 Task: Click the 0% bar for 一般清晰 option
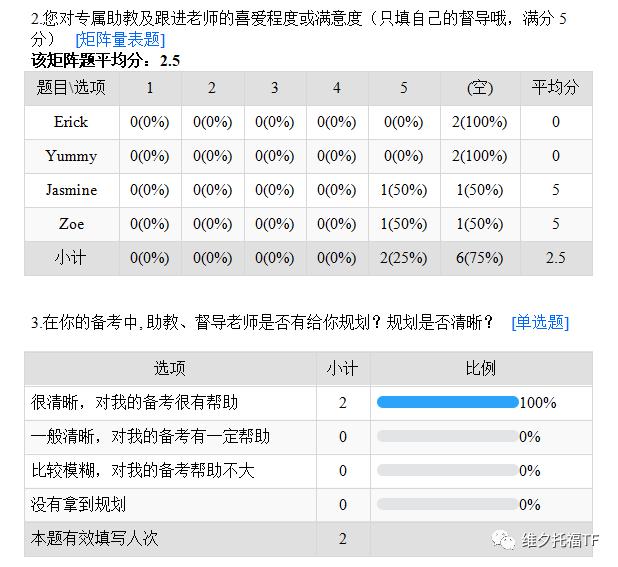tap(447, 437)
